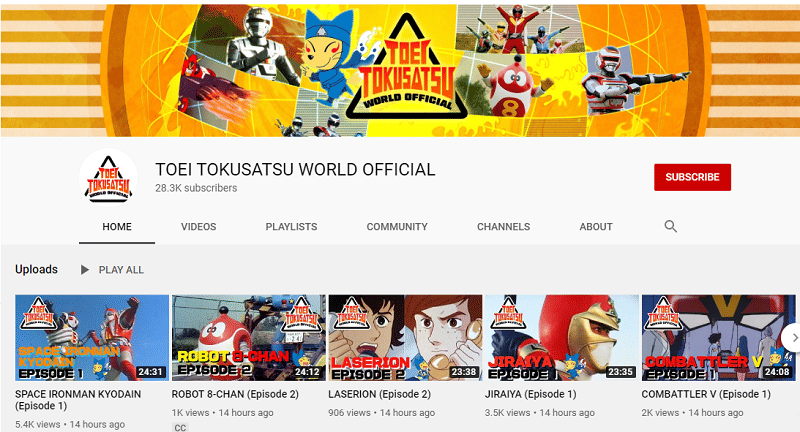Open JIRAIYA (Episode 1) title link

(531, 394)
